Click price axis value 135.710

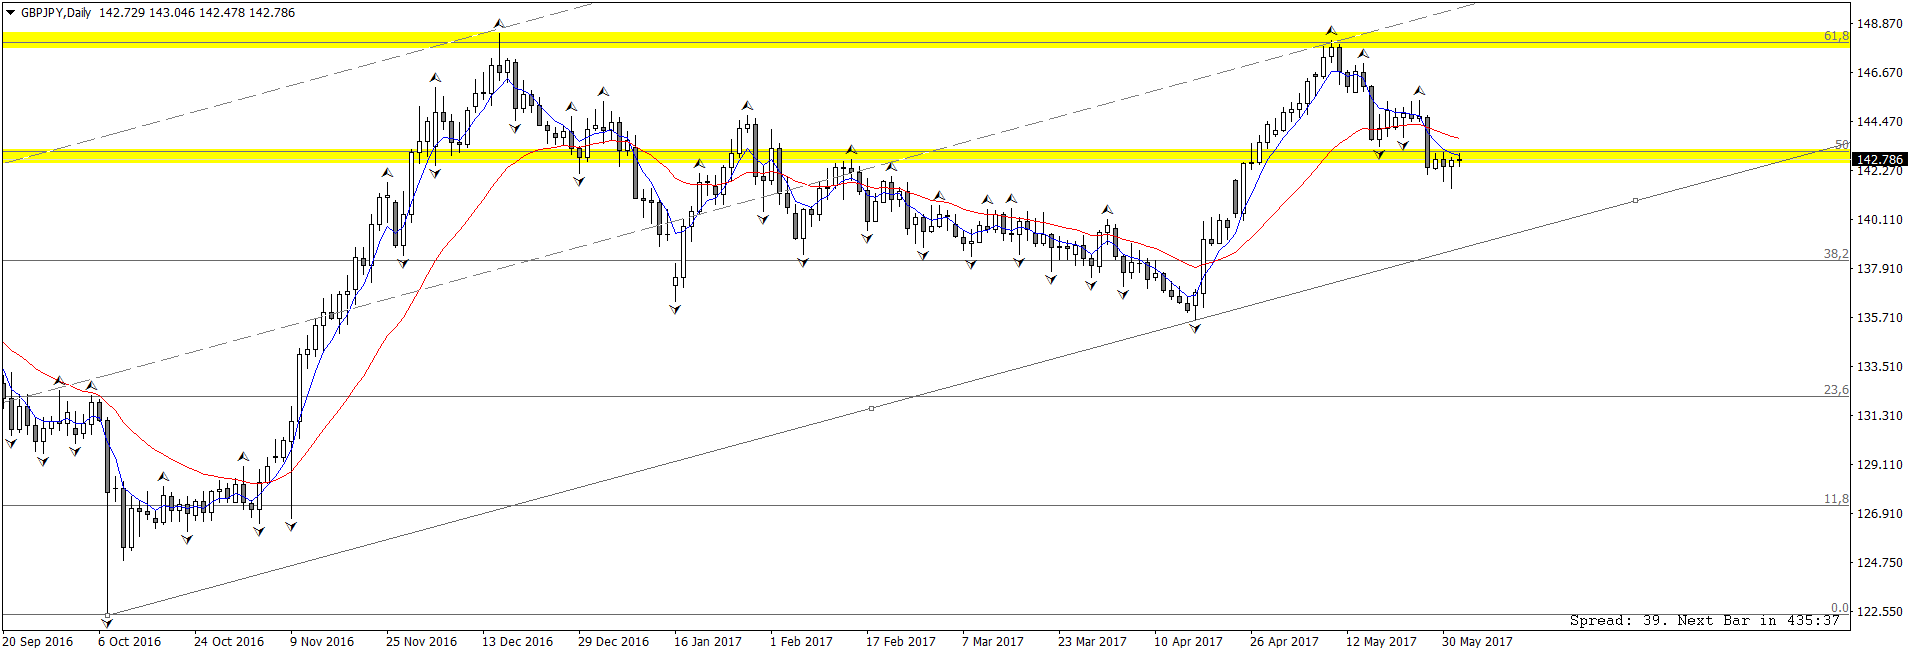(1880, 318)
